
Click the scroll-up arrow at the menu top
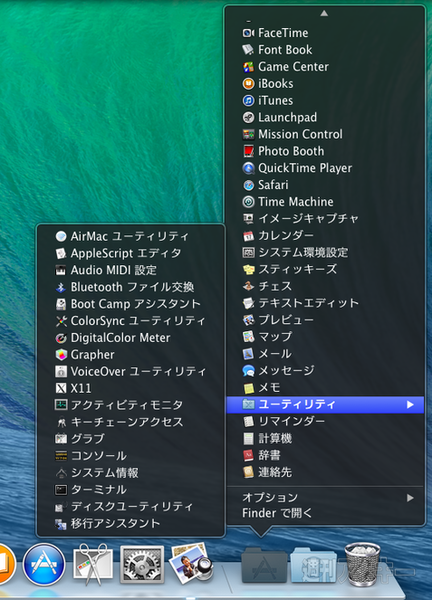[x=324, y=13]
